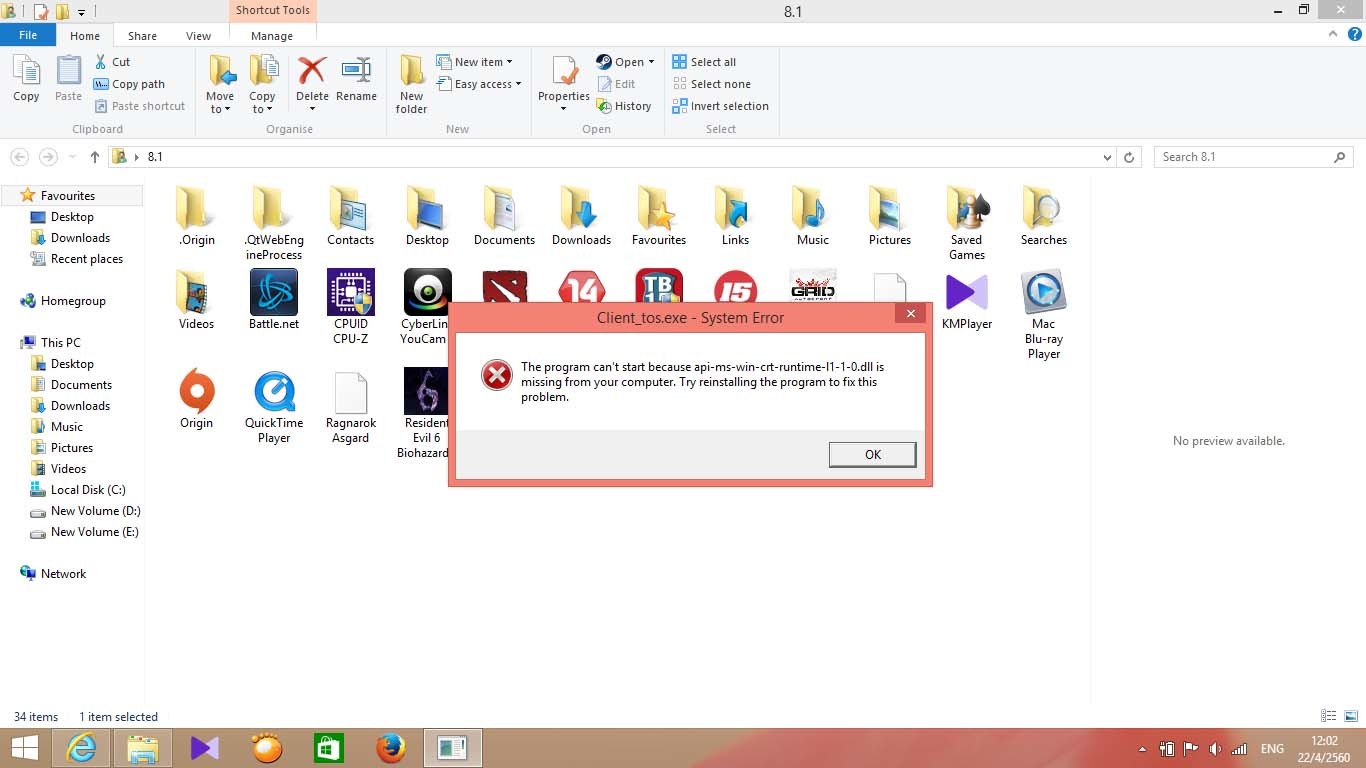Expand the Easy access dropdown

(x=479, y=84)
